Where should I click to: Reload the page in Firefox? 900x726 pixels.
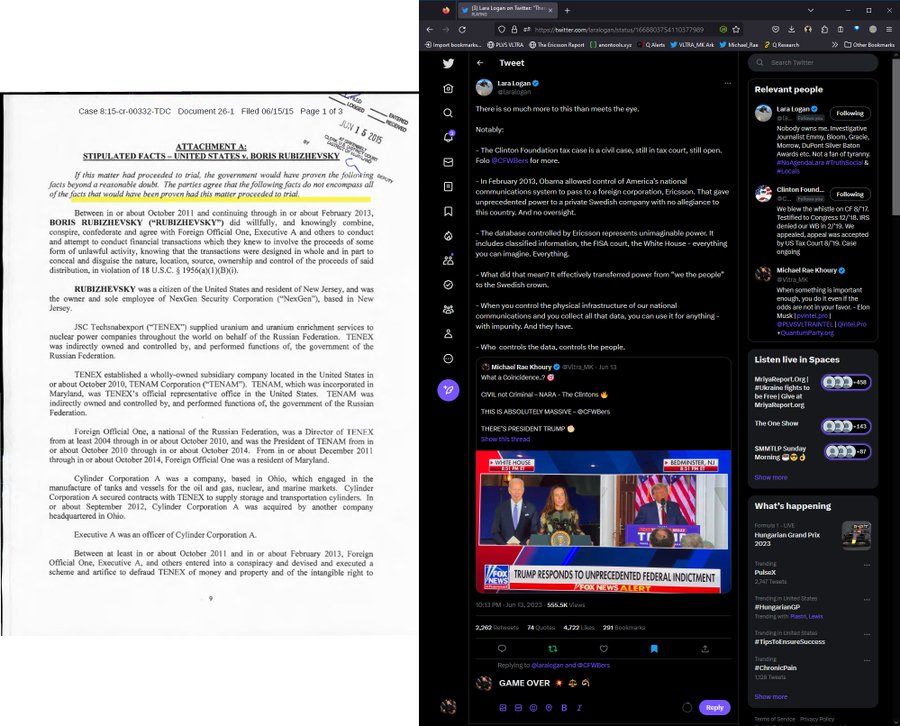coord(462,29)
